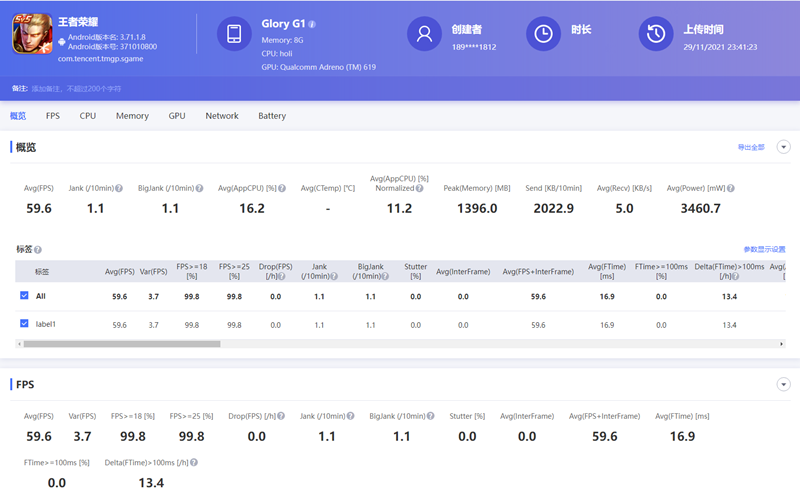Open the Battery tab

click(272, 116)
